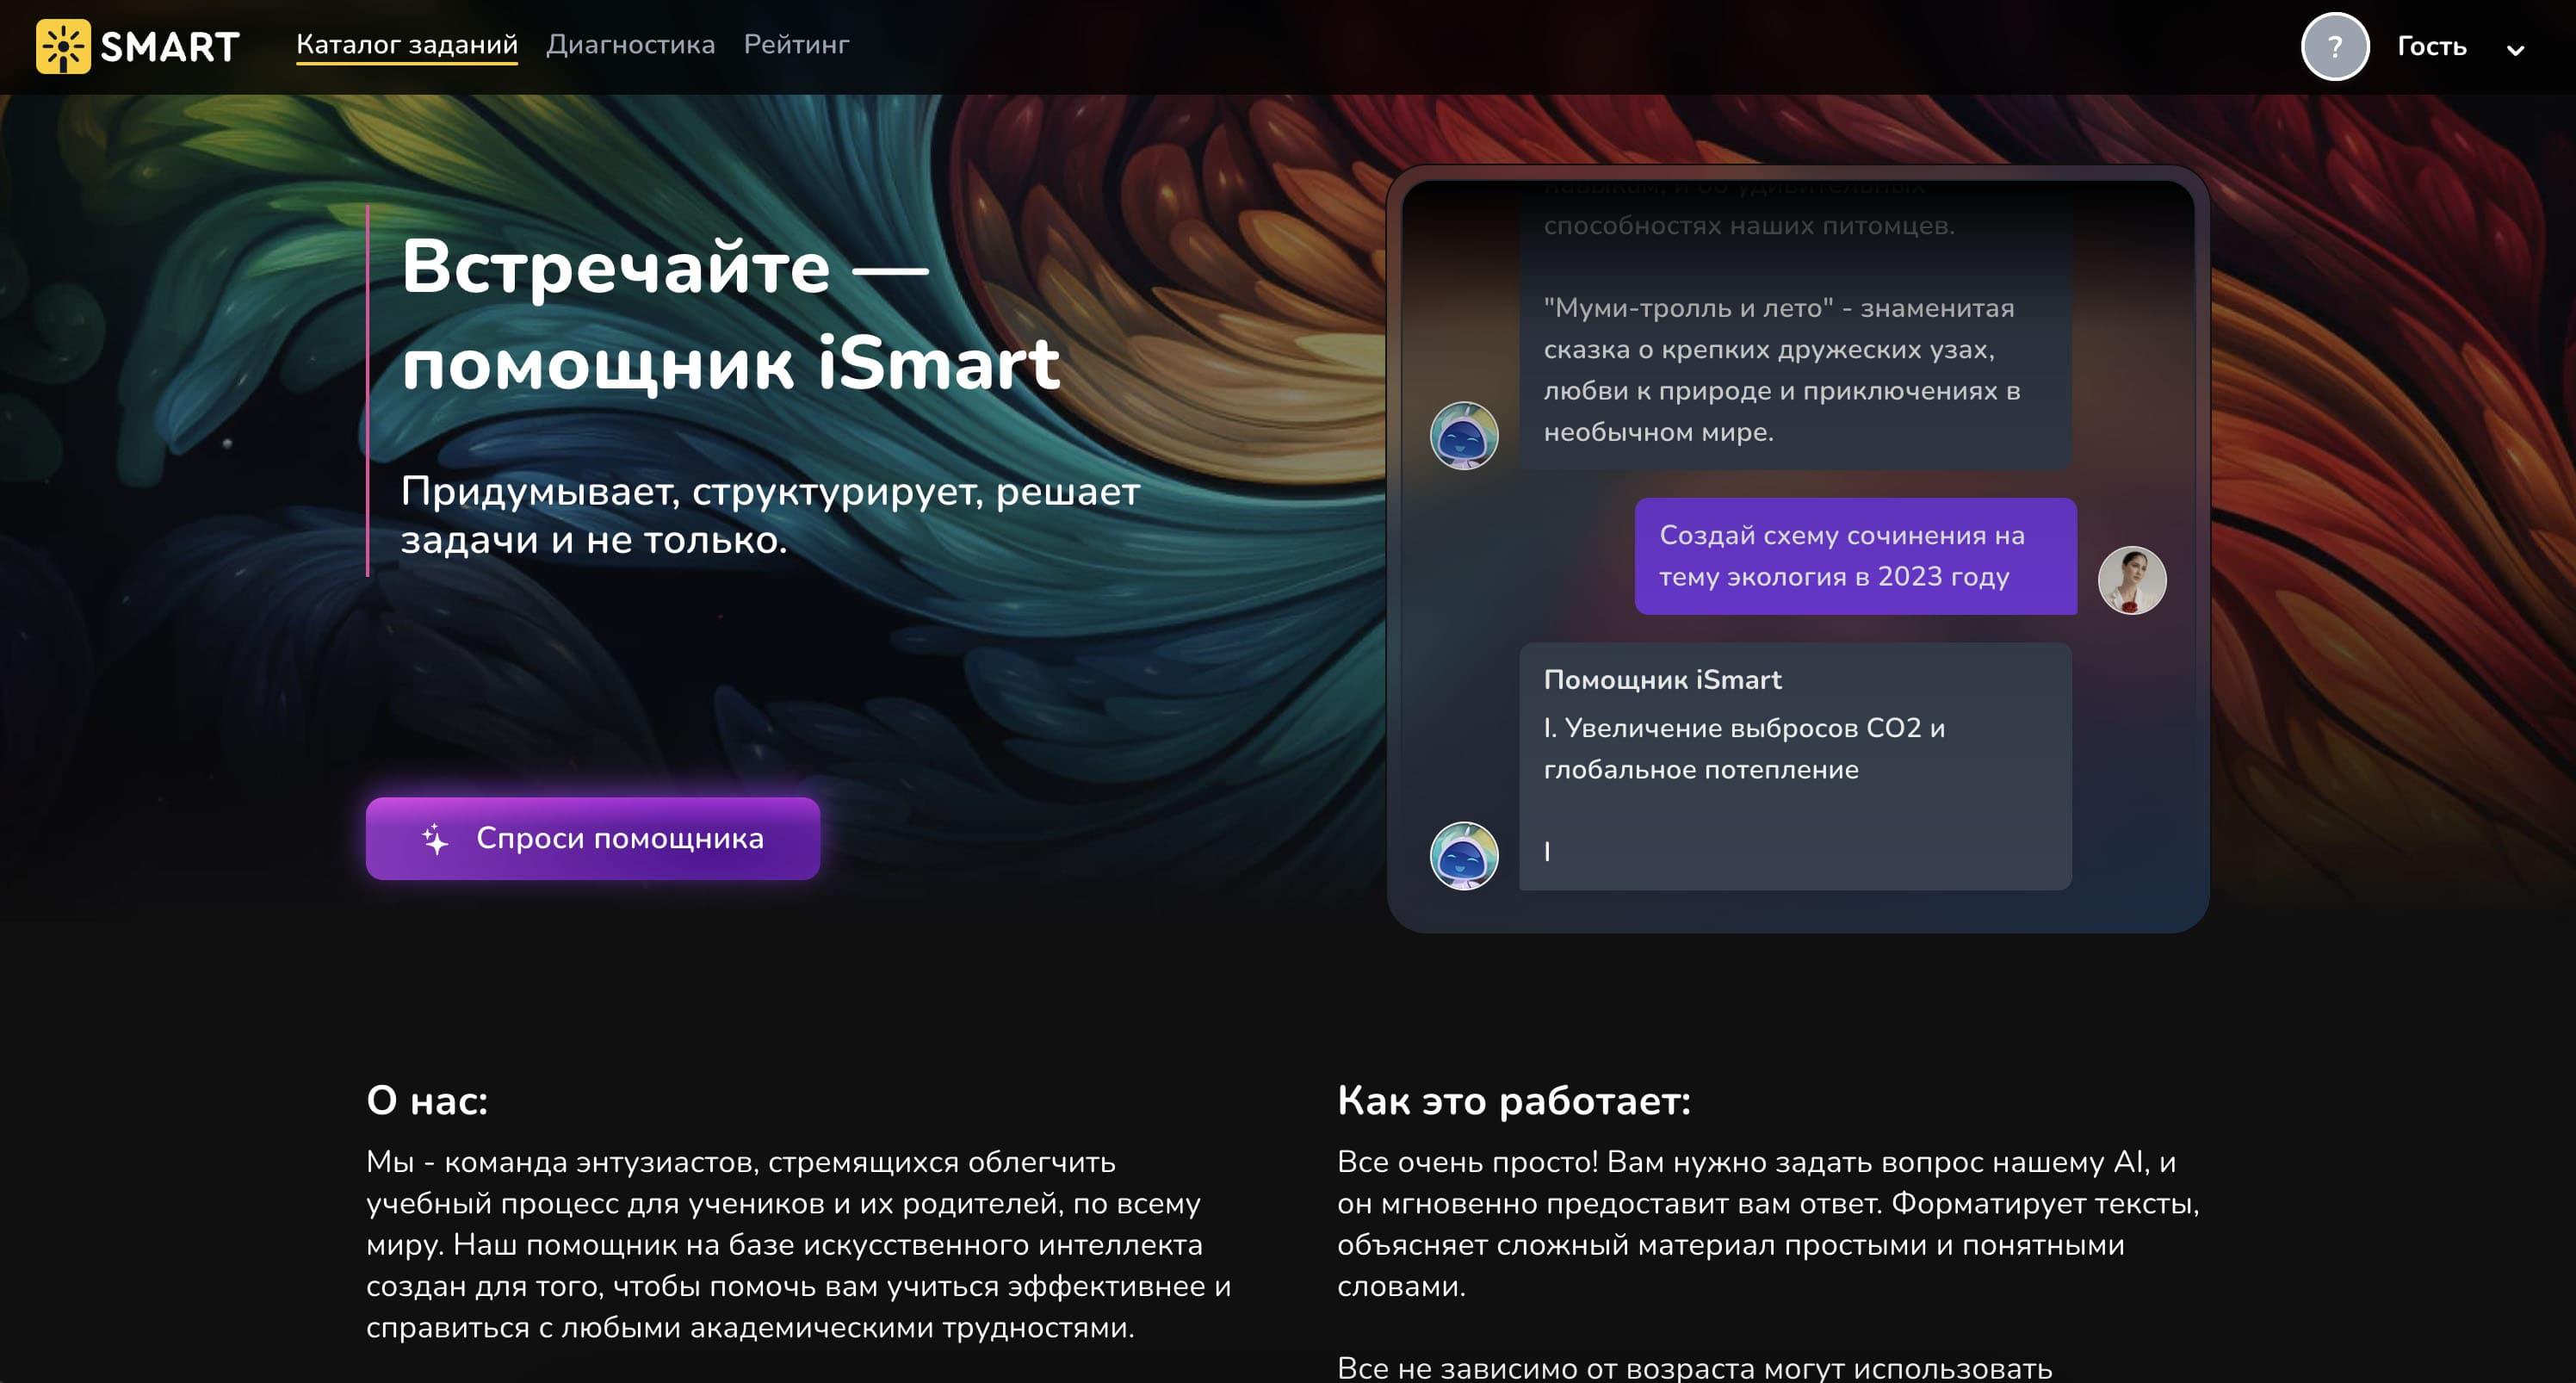Go to the Рейтинг tab

796,45
